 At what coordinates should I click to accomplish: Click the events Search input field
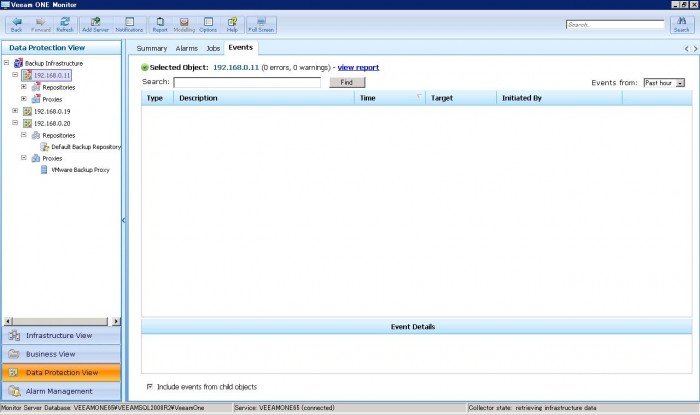(x=246, y=82)
